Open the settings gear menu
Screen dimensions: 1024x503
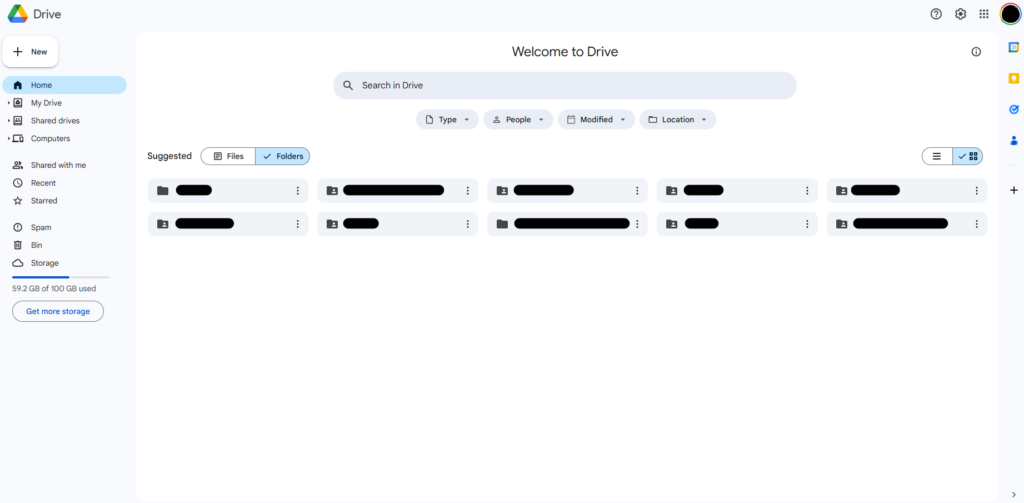point(960,14)
